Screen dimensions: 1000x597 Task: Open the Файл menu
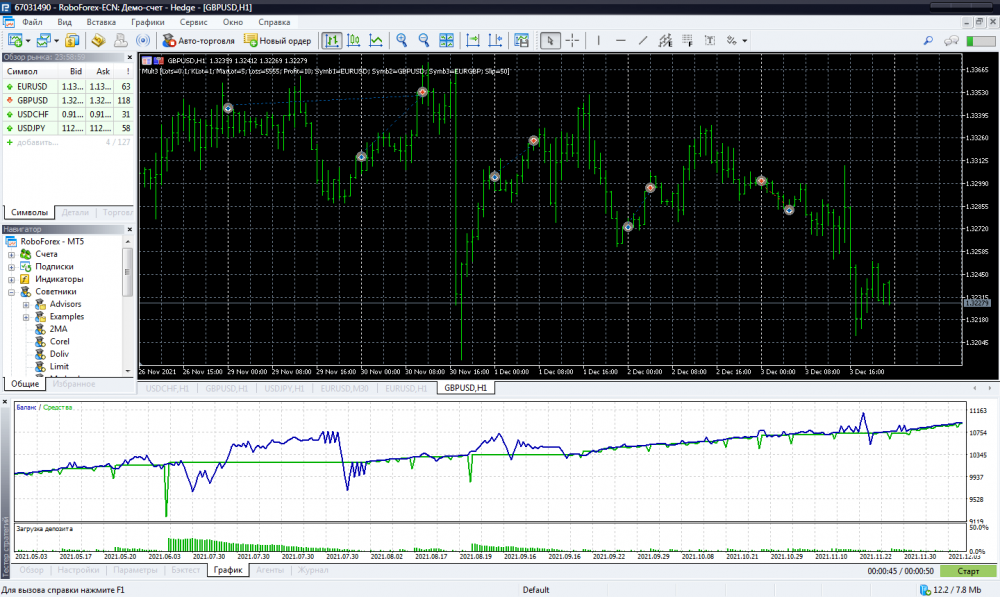click(x=32, y=22)
